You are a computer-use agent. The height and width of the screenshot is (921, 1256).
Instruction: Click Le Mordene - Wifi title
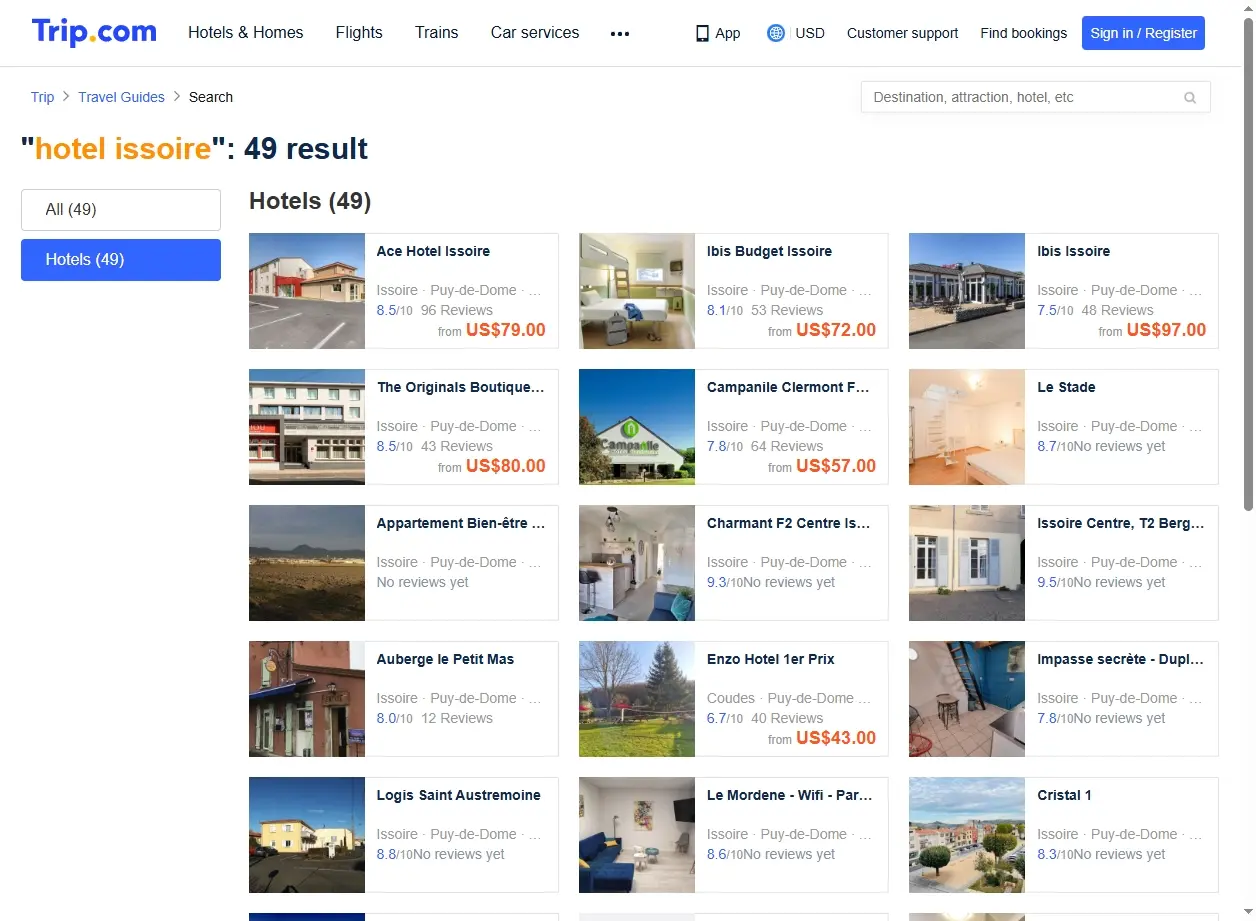pos(790,795)
